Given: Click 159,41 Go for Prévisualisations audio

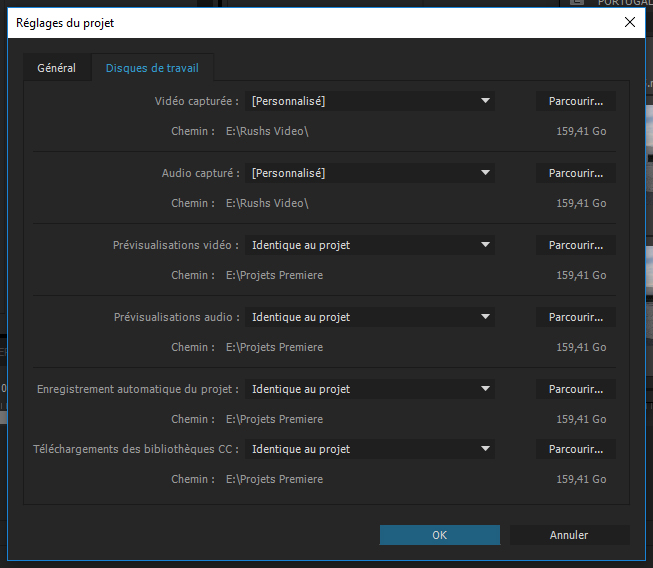Looking at the screenshot, I should tap(581, 347).
